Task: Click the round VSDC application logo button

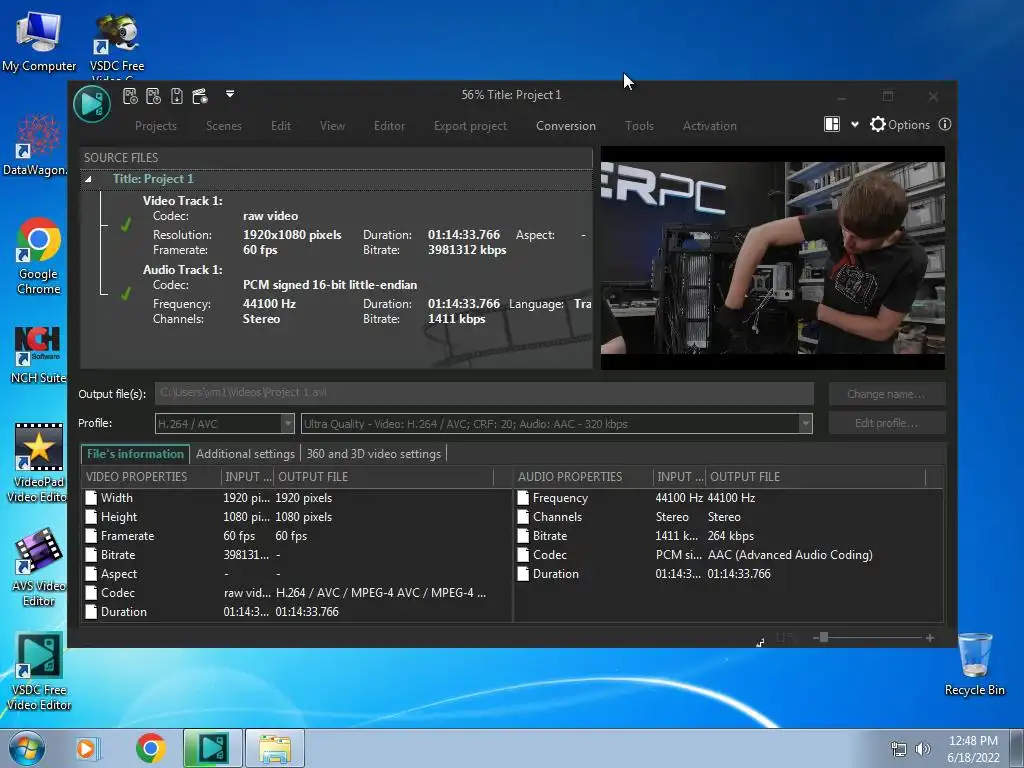Action: 91,104
